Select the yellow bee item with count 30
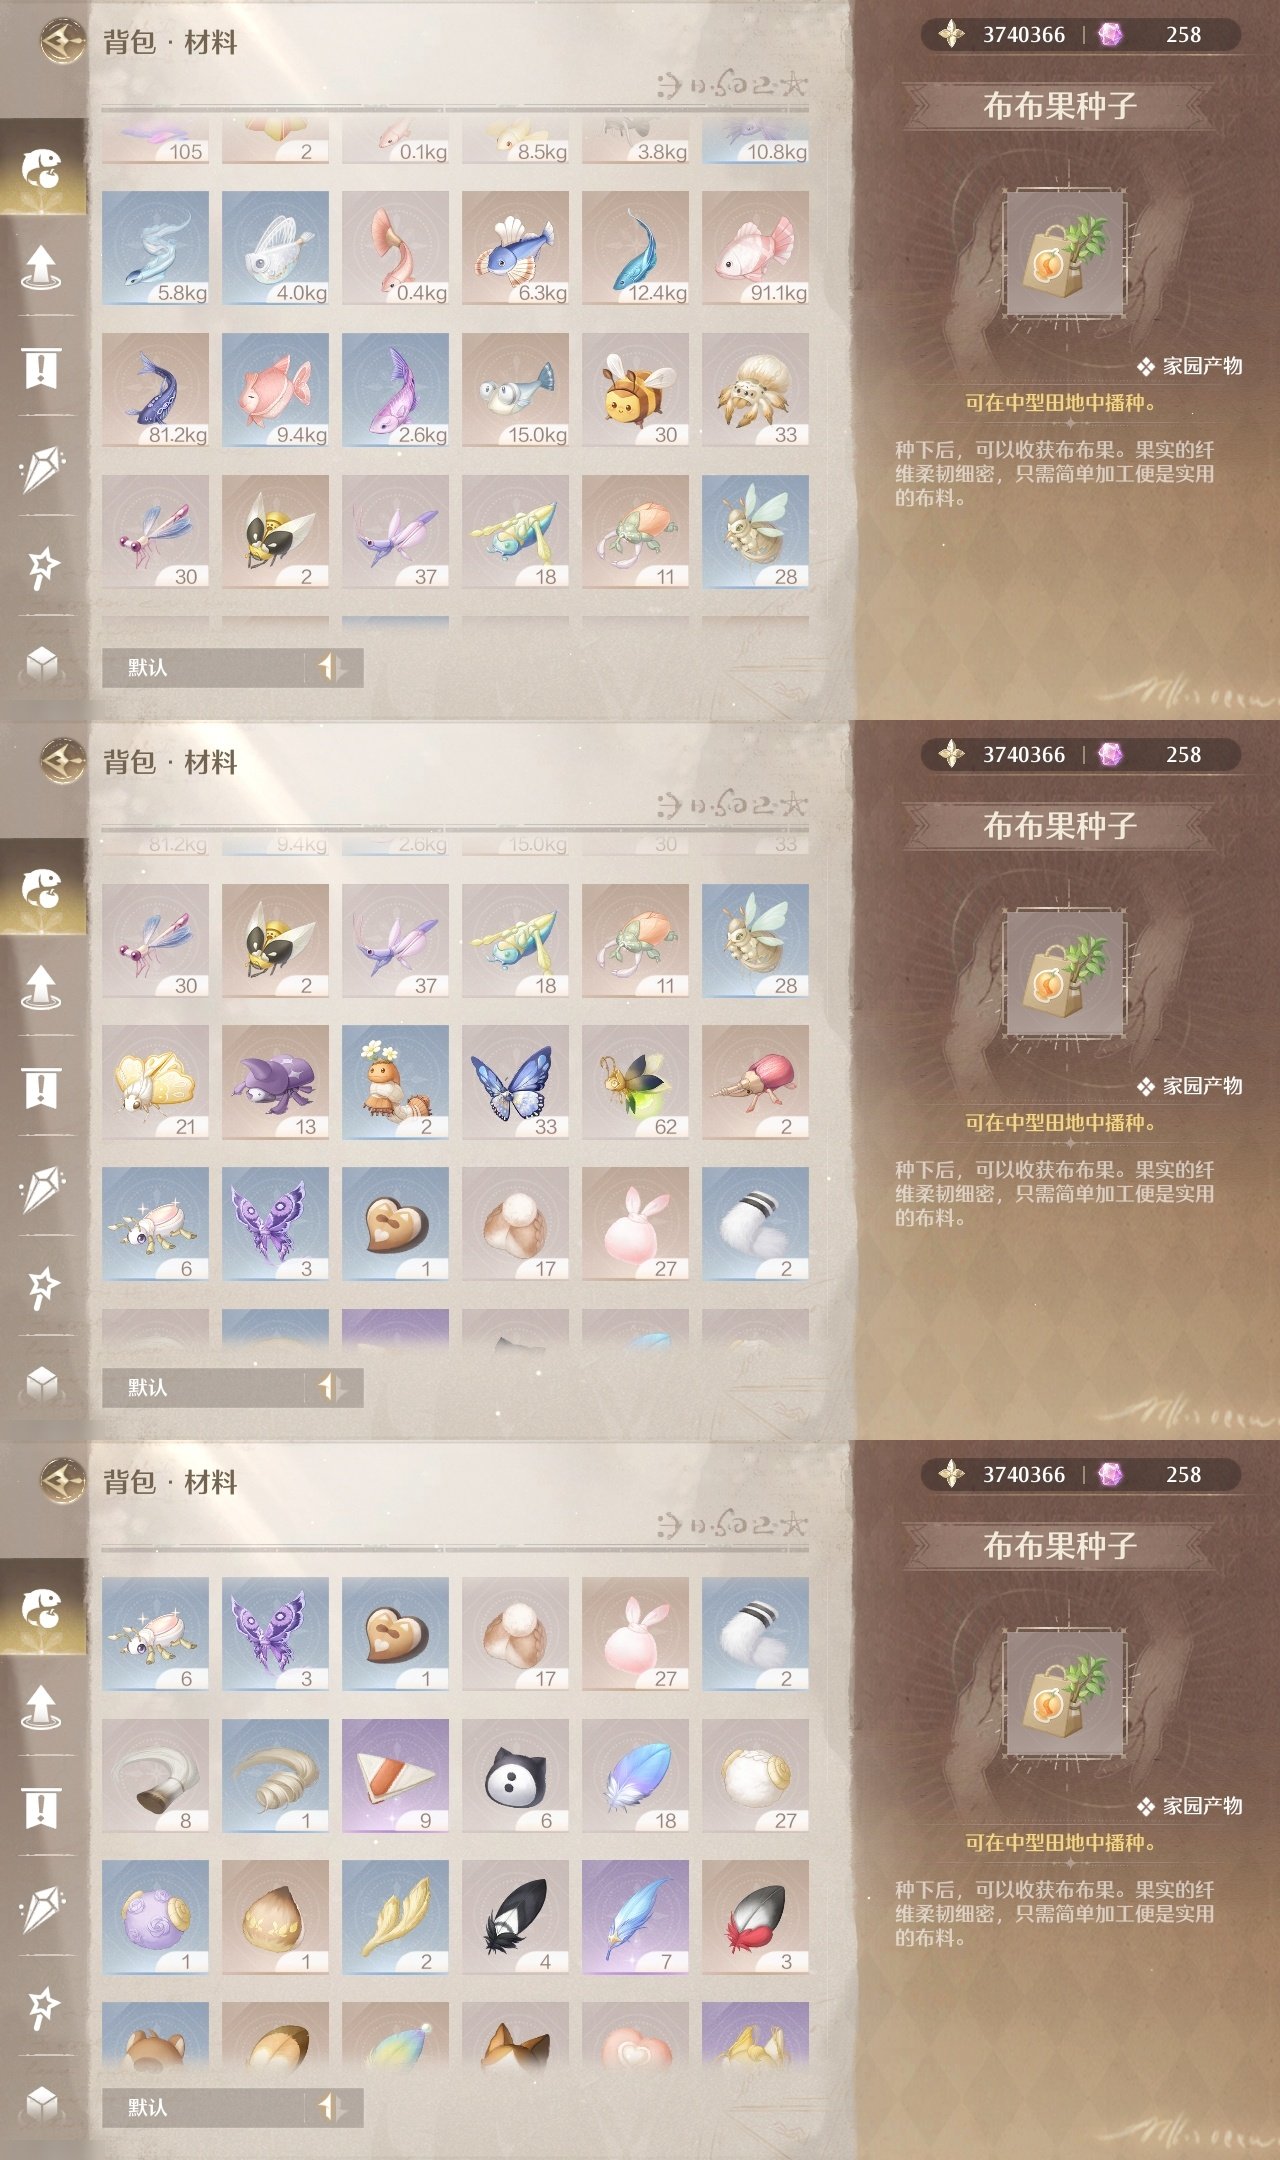The image size is (1280, 2160). pos(635,390)
